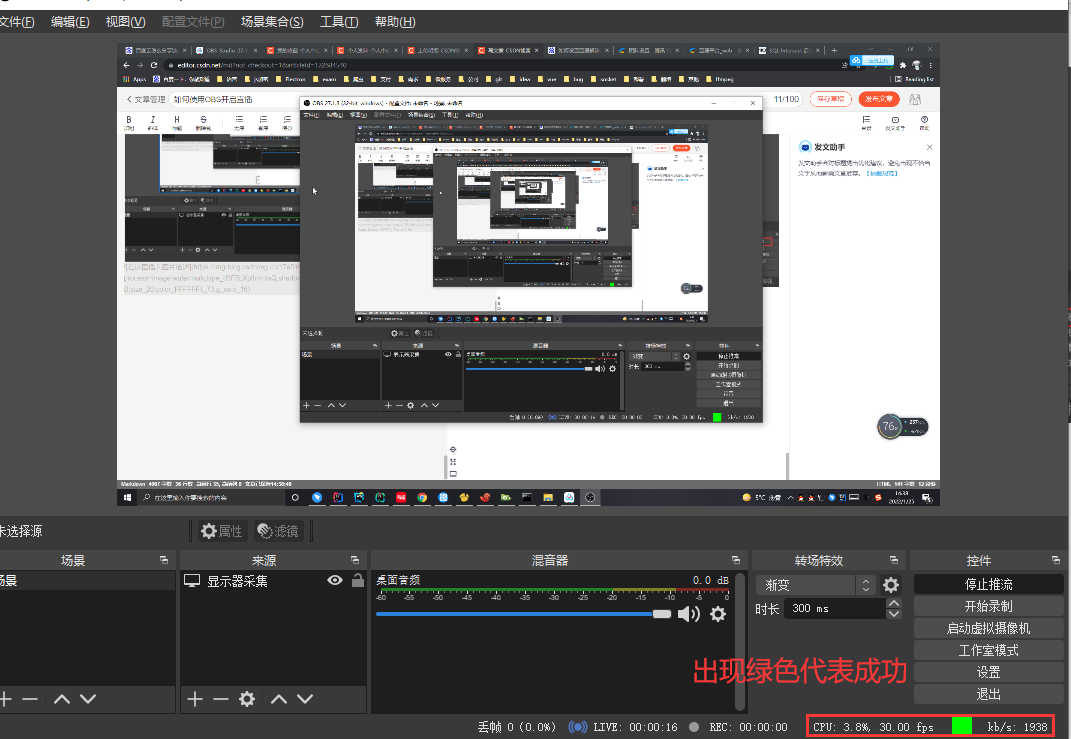Move the scene down in the list

pos(87,699)
